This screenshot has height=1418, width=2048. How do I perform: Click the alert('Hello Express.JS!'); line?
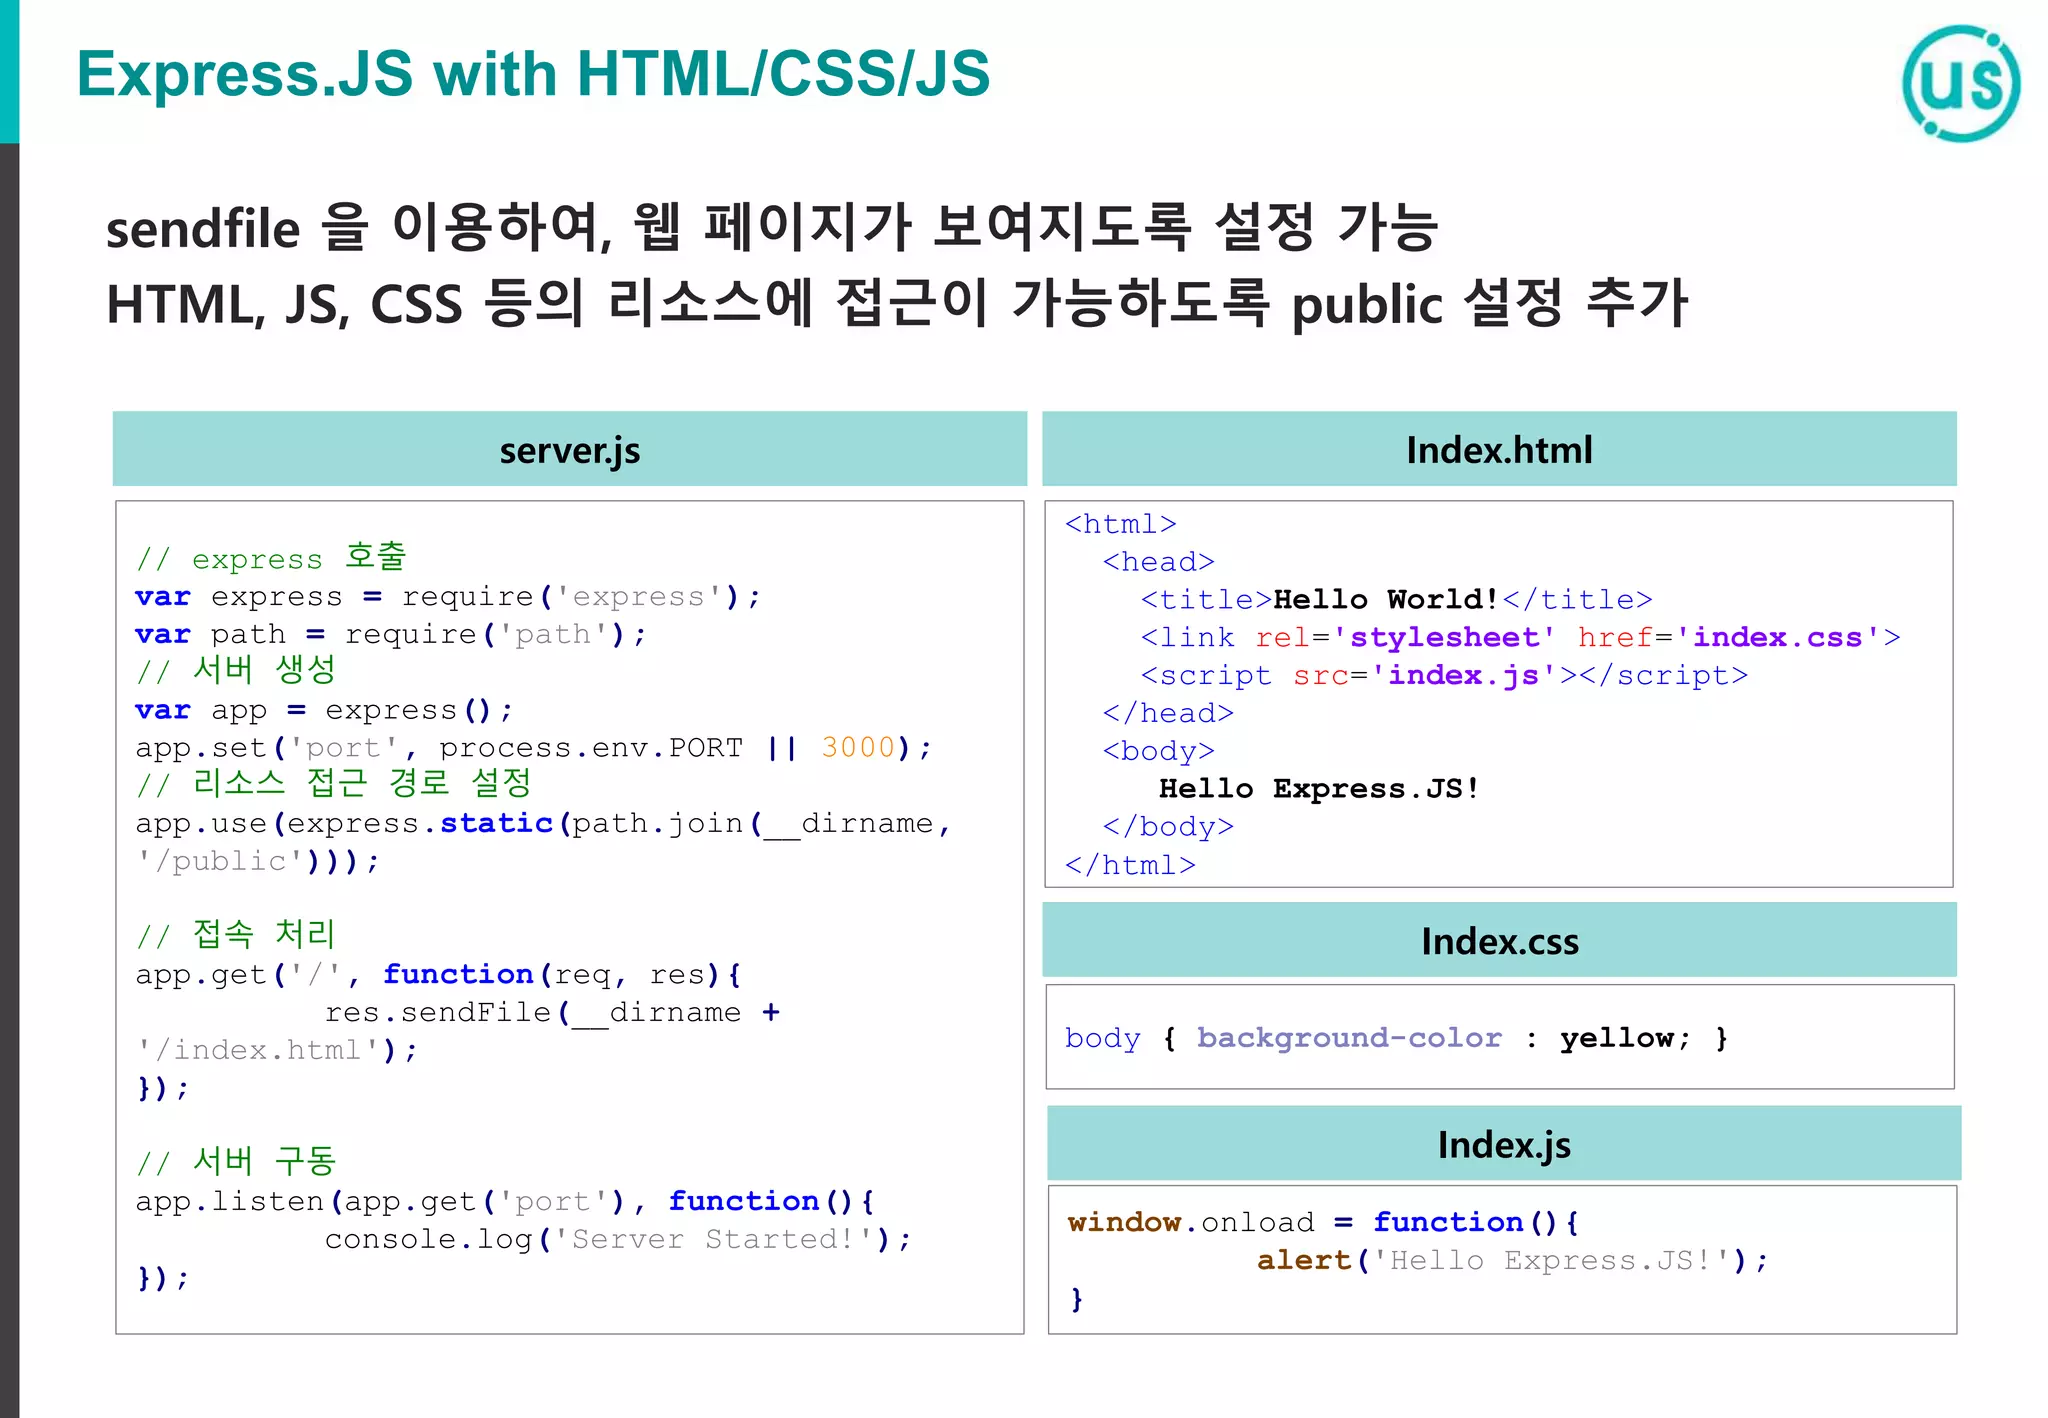1512,1260
